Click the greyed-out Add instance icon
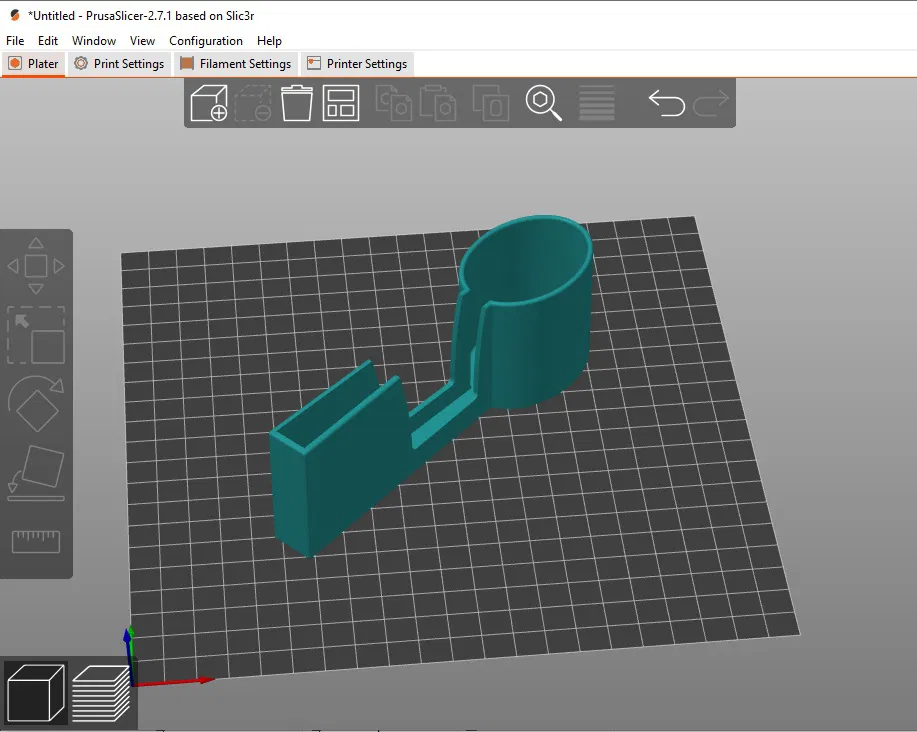 (490, 103)
